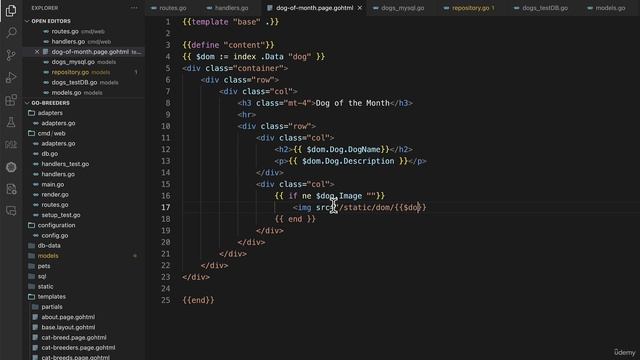Open db.go in cmd/web
Image resolution: width=640 pixels, height=360 pixels.
49,154
